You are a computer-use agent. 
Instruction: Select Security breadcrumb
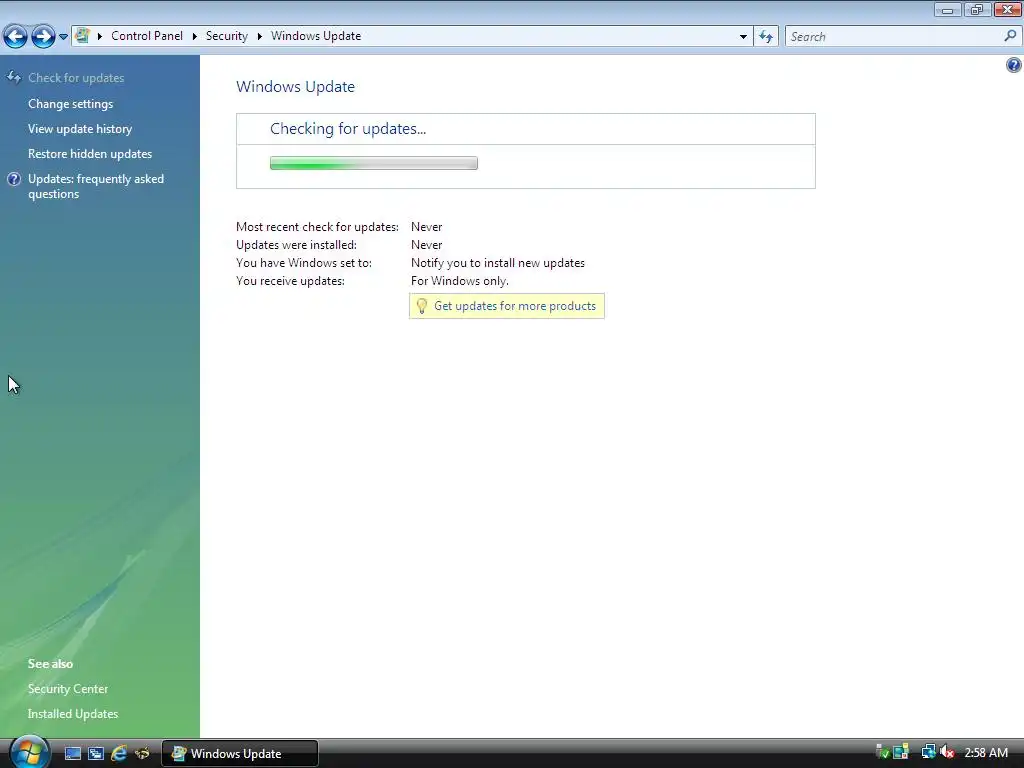coord(227,36)
